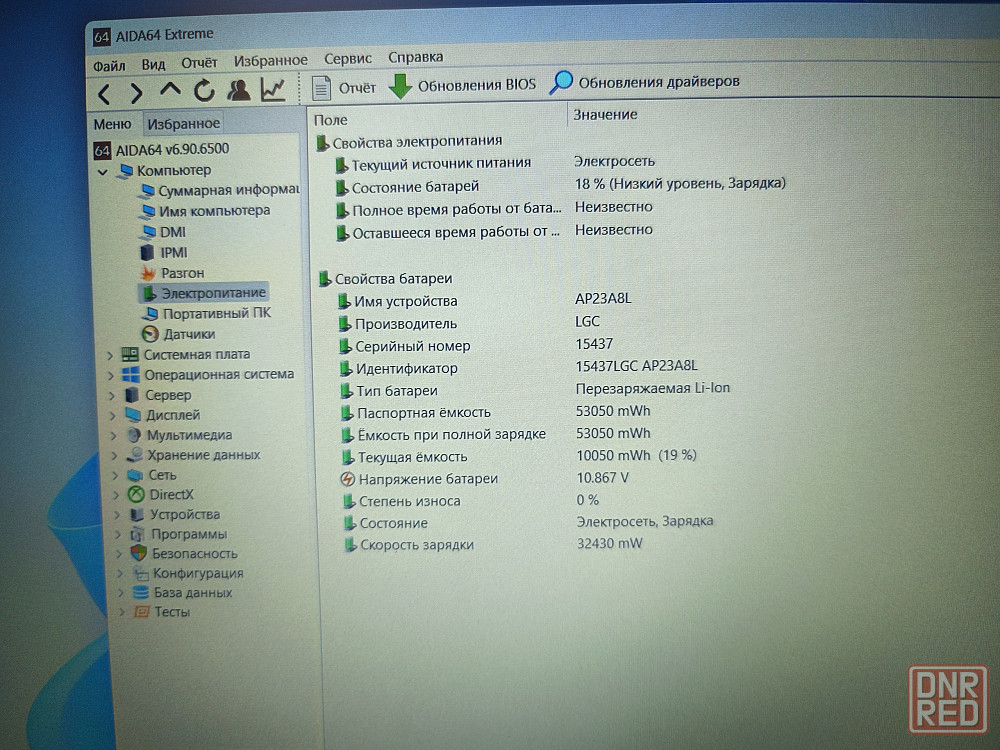The width and height of the screenshot is (1000, 750).
Task: Click the Тесты tree icon
Action: point(142,612)
